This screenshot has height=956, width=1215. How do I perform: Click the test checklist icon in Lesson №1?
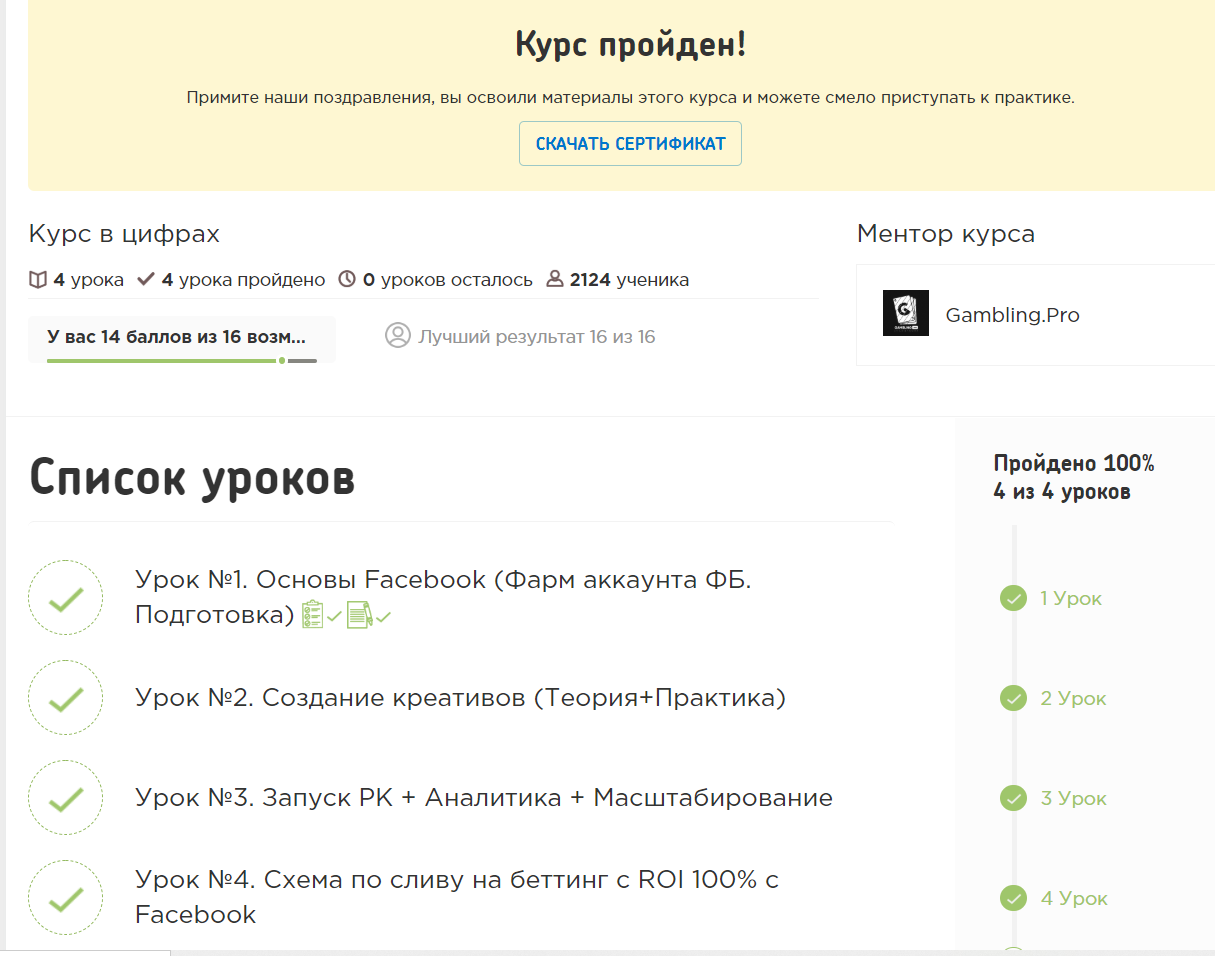click(313, 614)
